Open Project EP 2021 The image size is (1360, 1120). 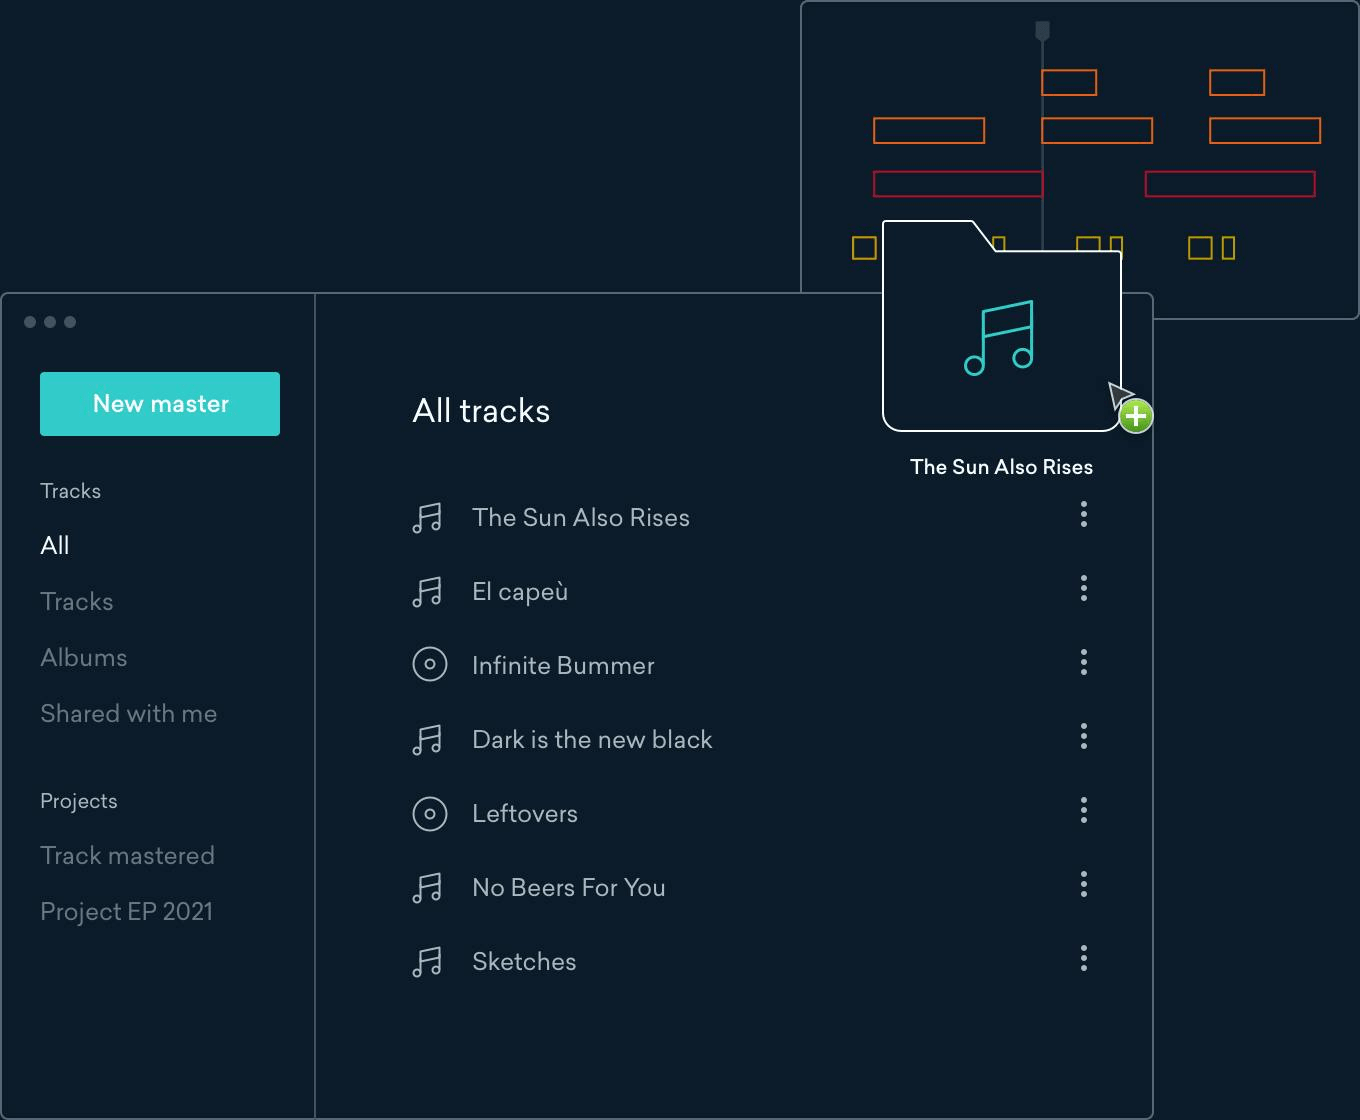(x=126, y=911)
